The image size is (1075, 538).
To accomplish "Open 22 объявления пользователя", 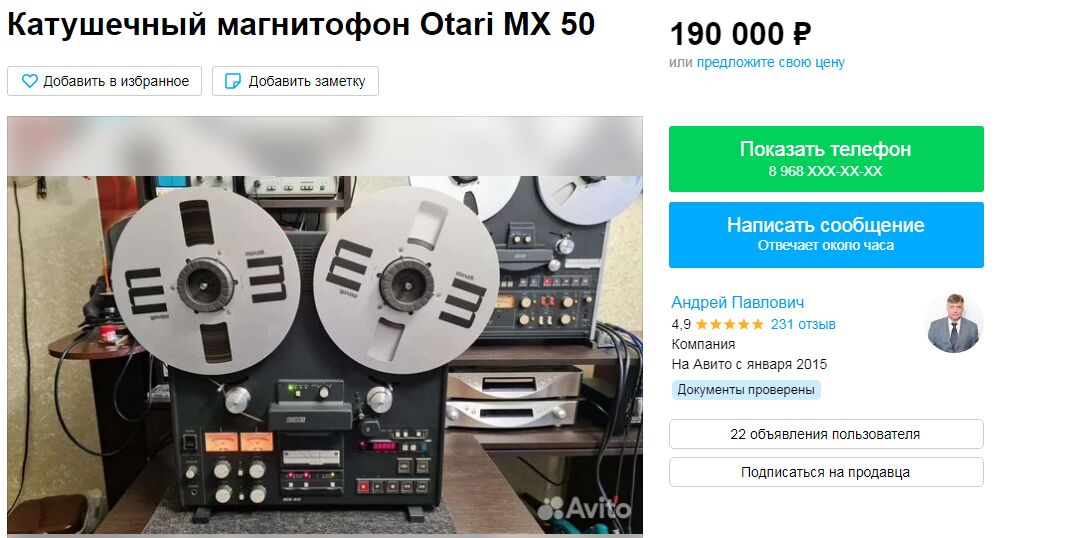I will point(826,434).
